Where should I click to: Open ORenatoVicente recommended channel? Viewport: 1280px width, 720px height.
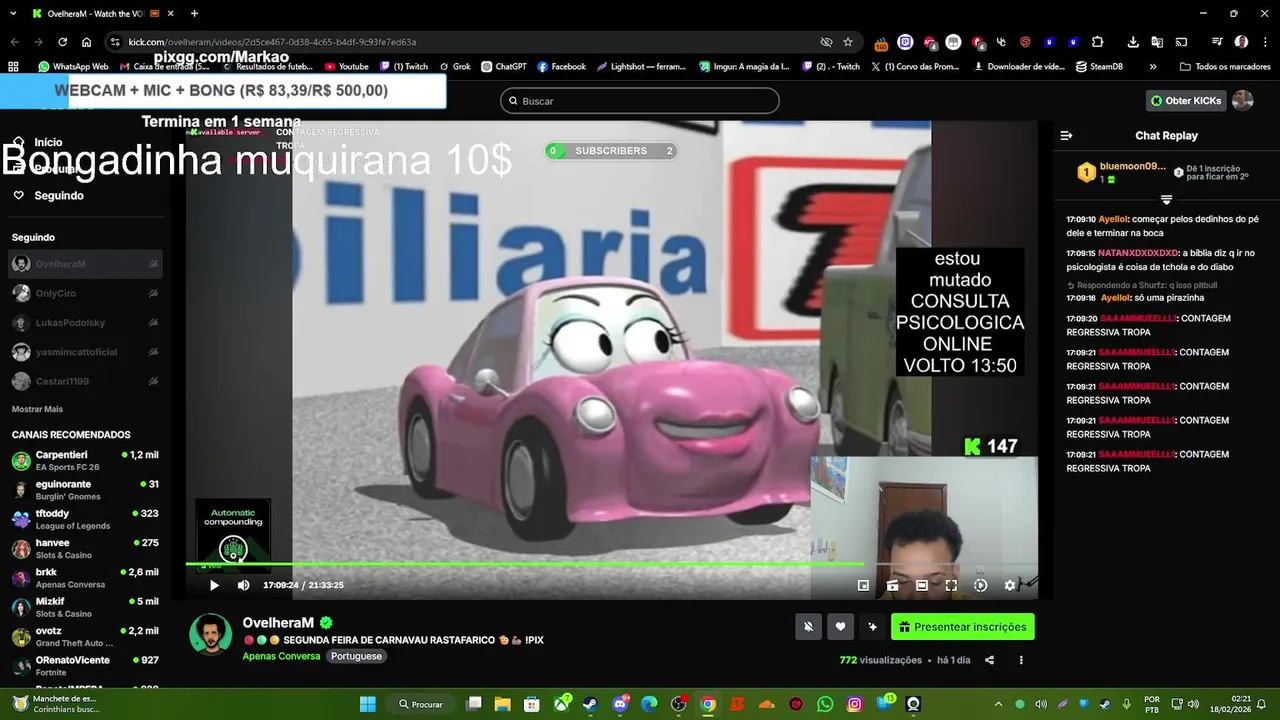(x=86, y=666)
